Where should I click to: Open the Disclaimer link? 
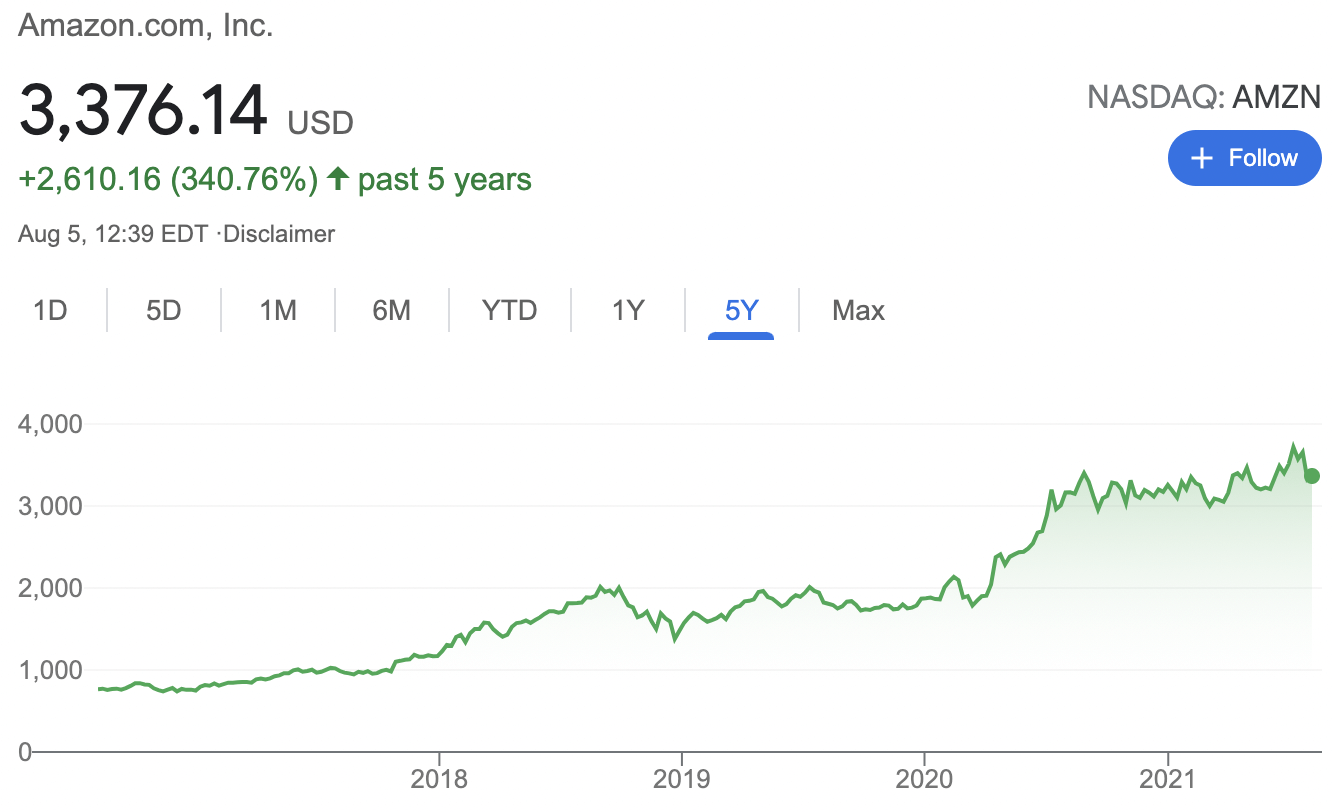point(279,234)
